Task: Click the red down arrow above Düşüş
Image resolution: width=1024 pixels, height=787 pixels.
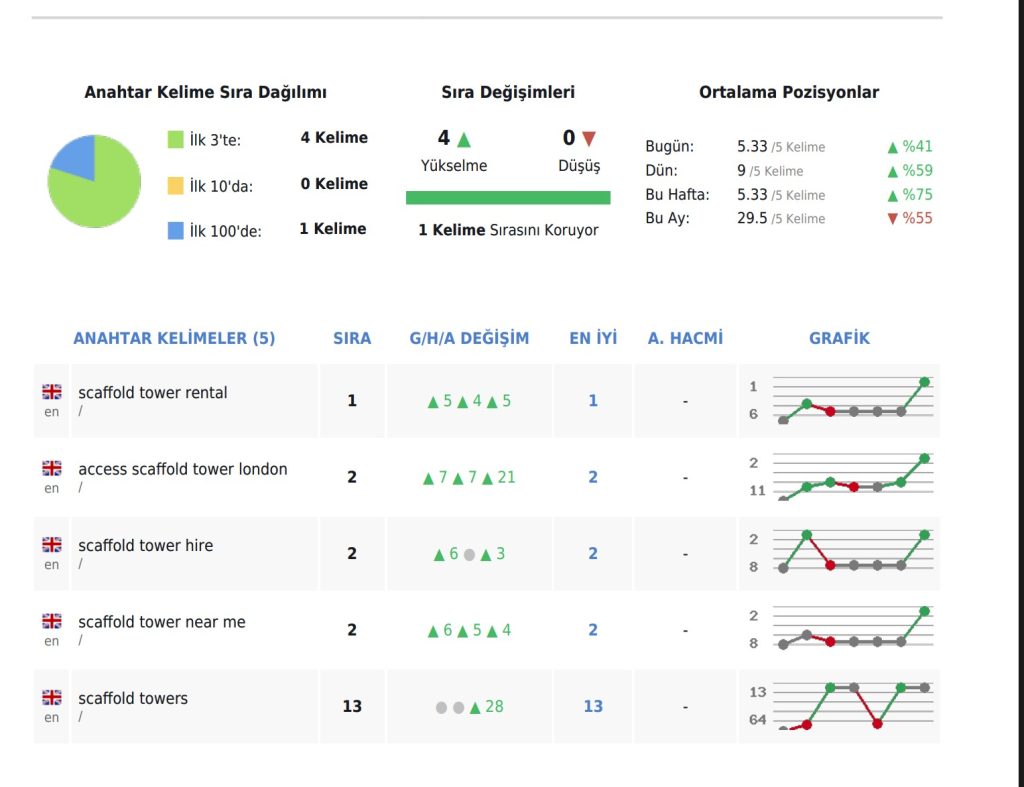Action: (588, 139)
